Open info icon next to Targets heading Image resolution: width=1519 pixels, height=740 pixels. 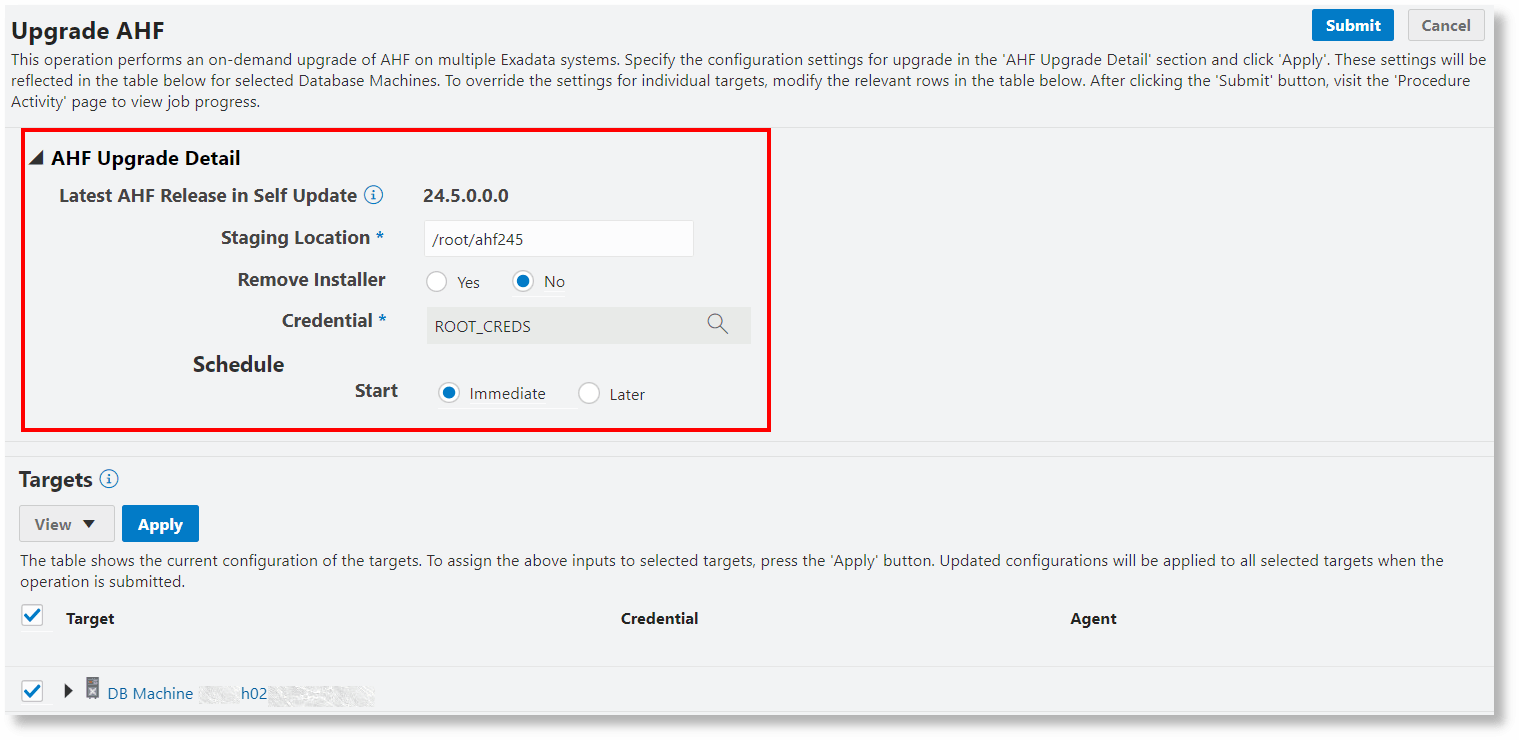(x=109, y=479)
